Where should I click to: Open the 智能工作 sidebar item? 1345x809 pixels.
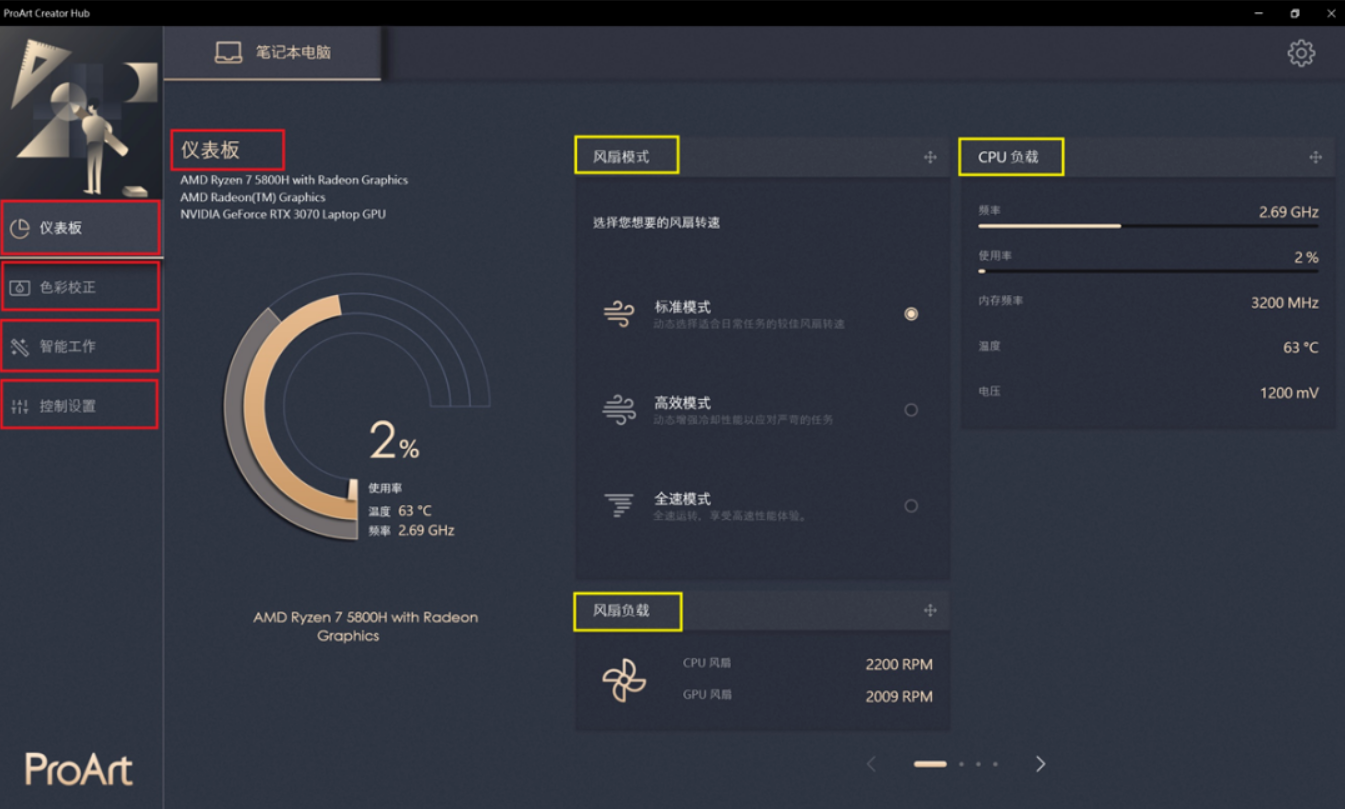coord(80,346)
